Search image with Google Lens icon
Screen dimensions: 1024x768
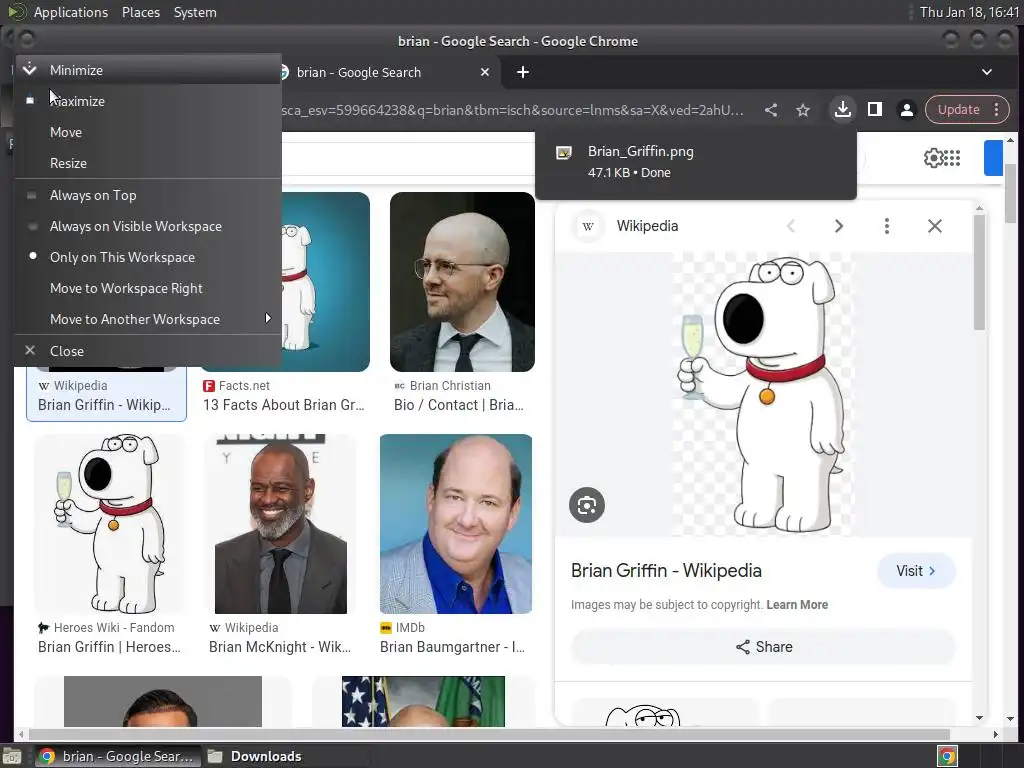tap(586, 505)
